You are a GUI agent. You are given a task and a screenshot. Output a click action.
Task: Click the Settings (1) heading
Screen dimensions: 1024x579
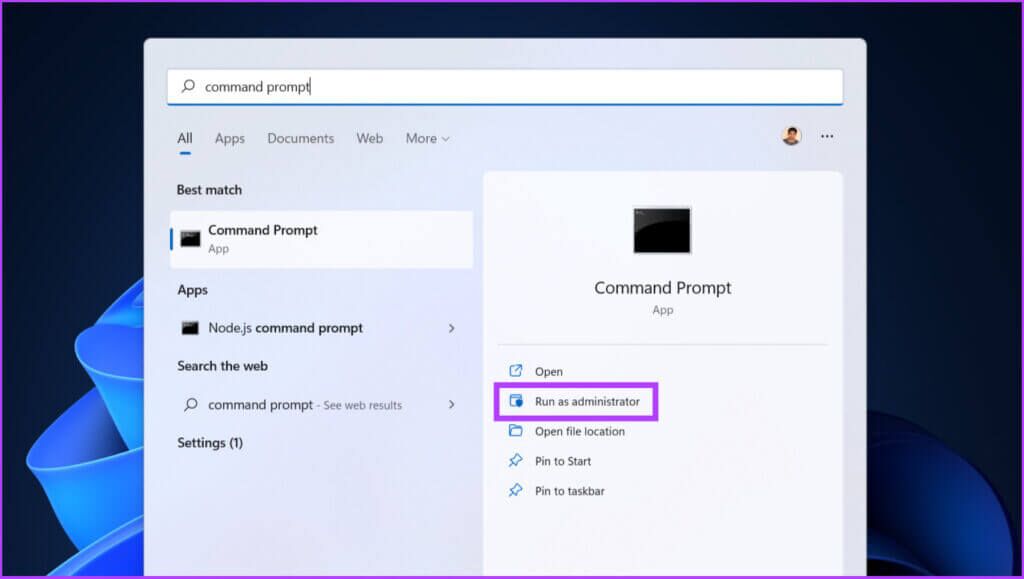[x=210, y=443]
